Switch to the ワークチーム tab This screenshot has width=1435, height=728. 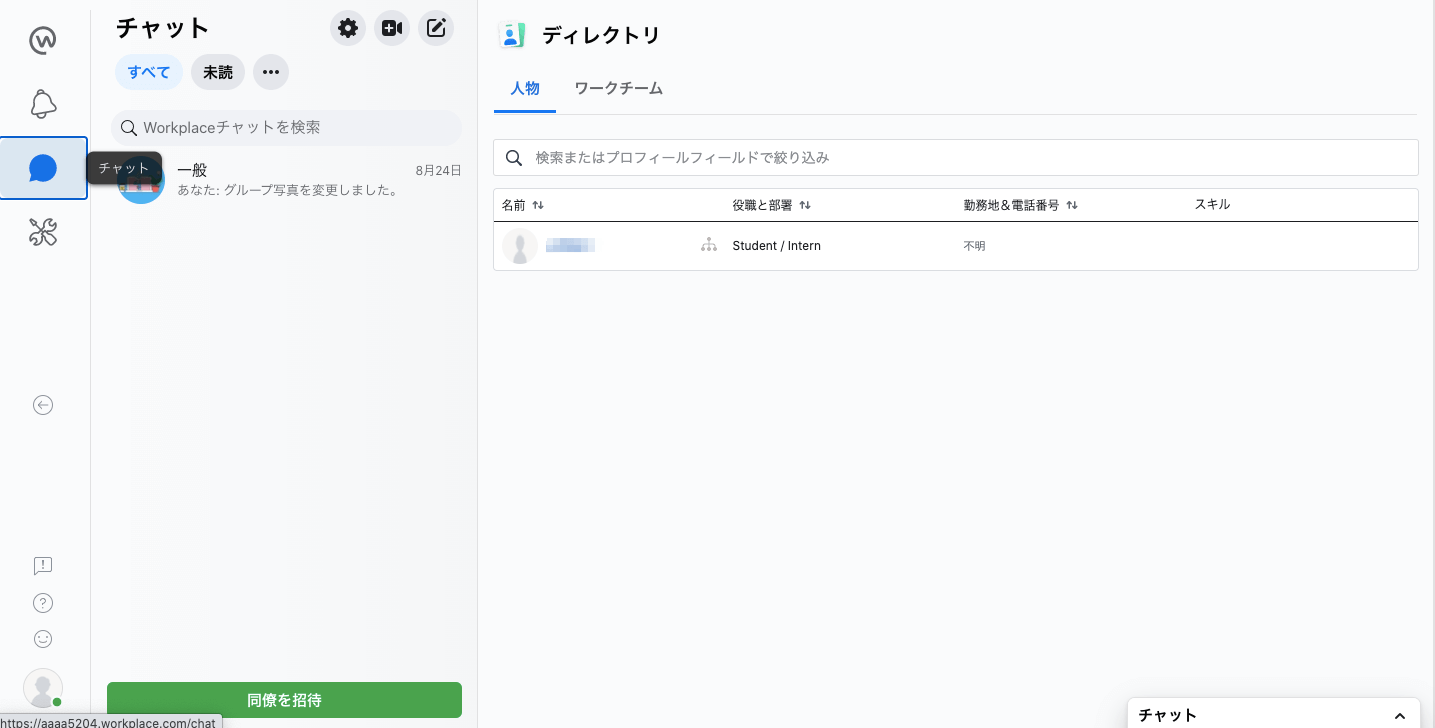pos(618,89)
